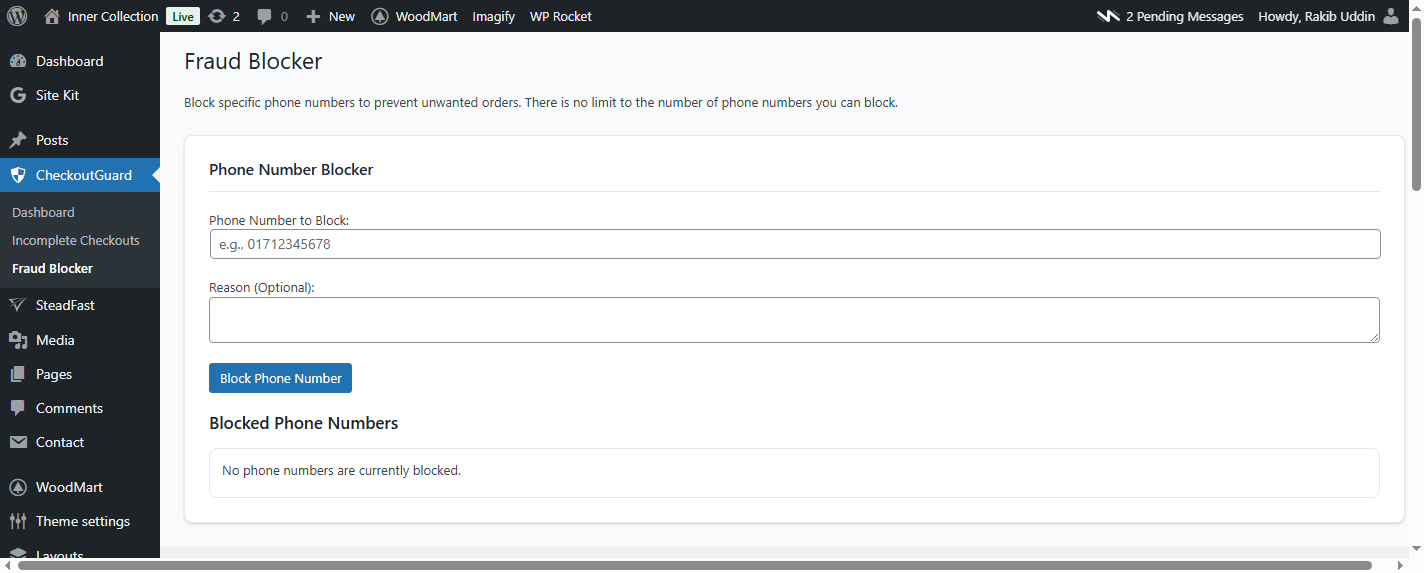The image size is (1424, 573).
Task: Click the user avatar icon
Action: [x=1391, y=16]
